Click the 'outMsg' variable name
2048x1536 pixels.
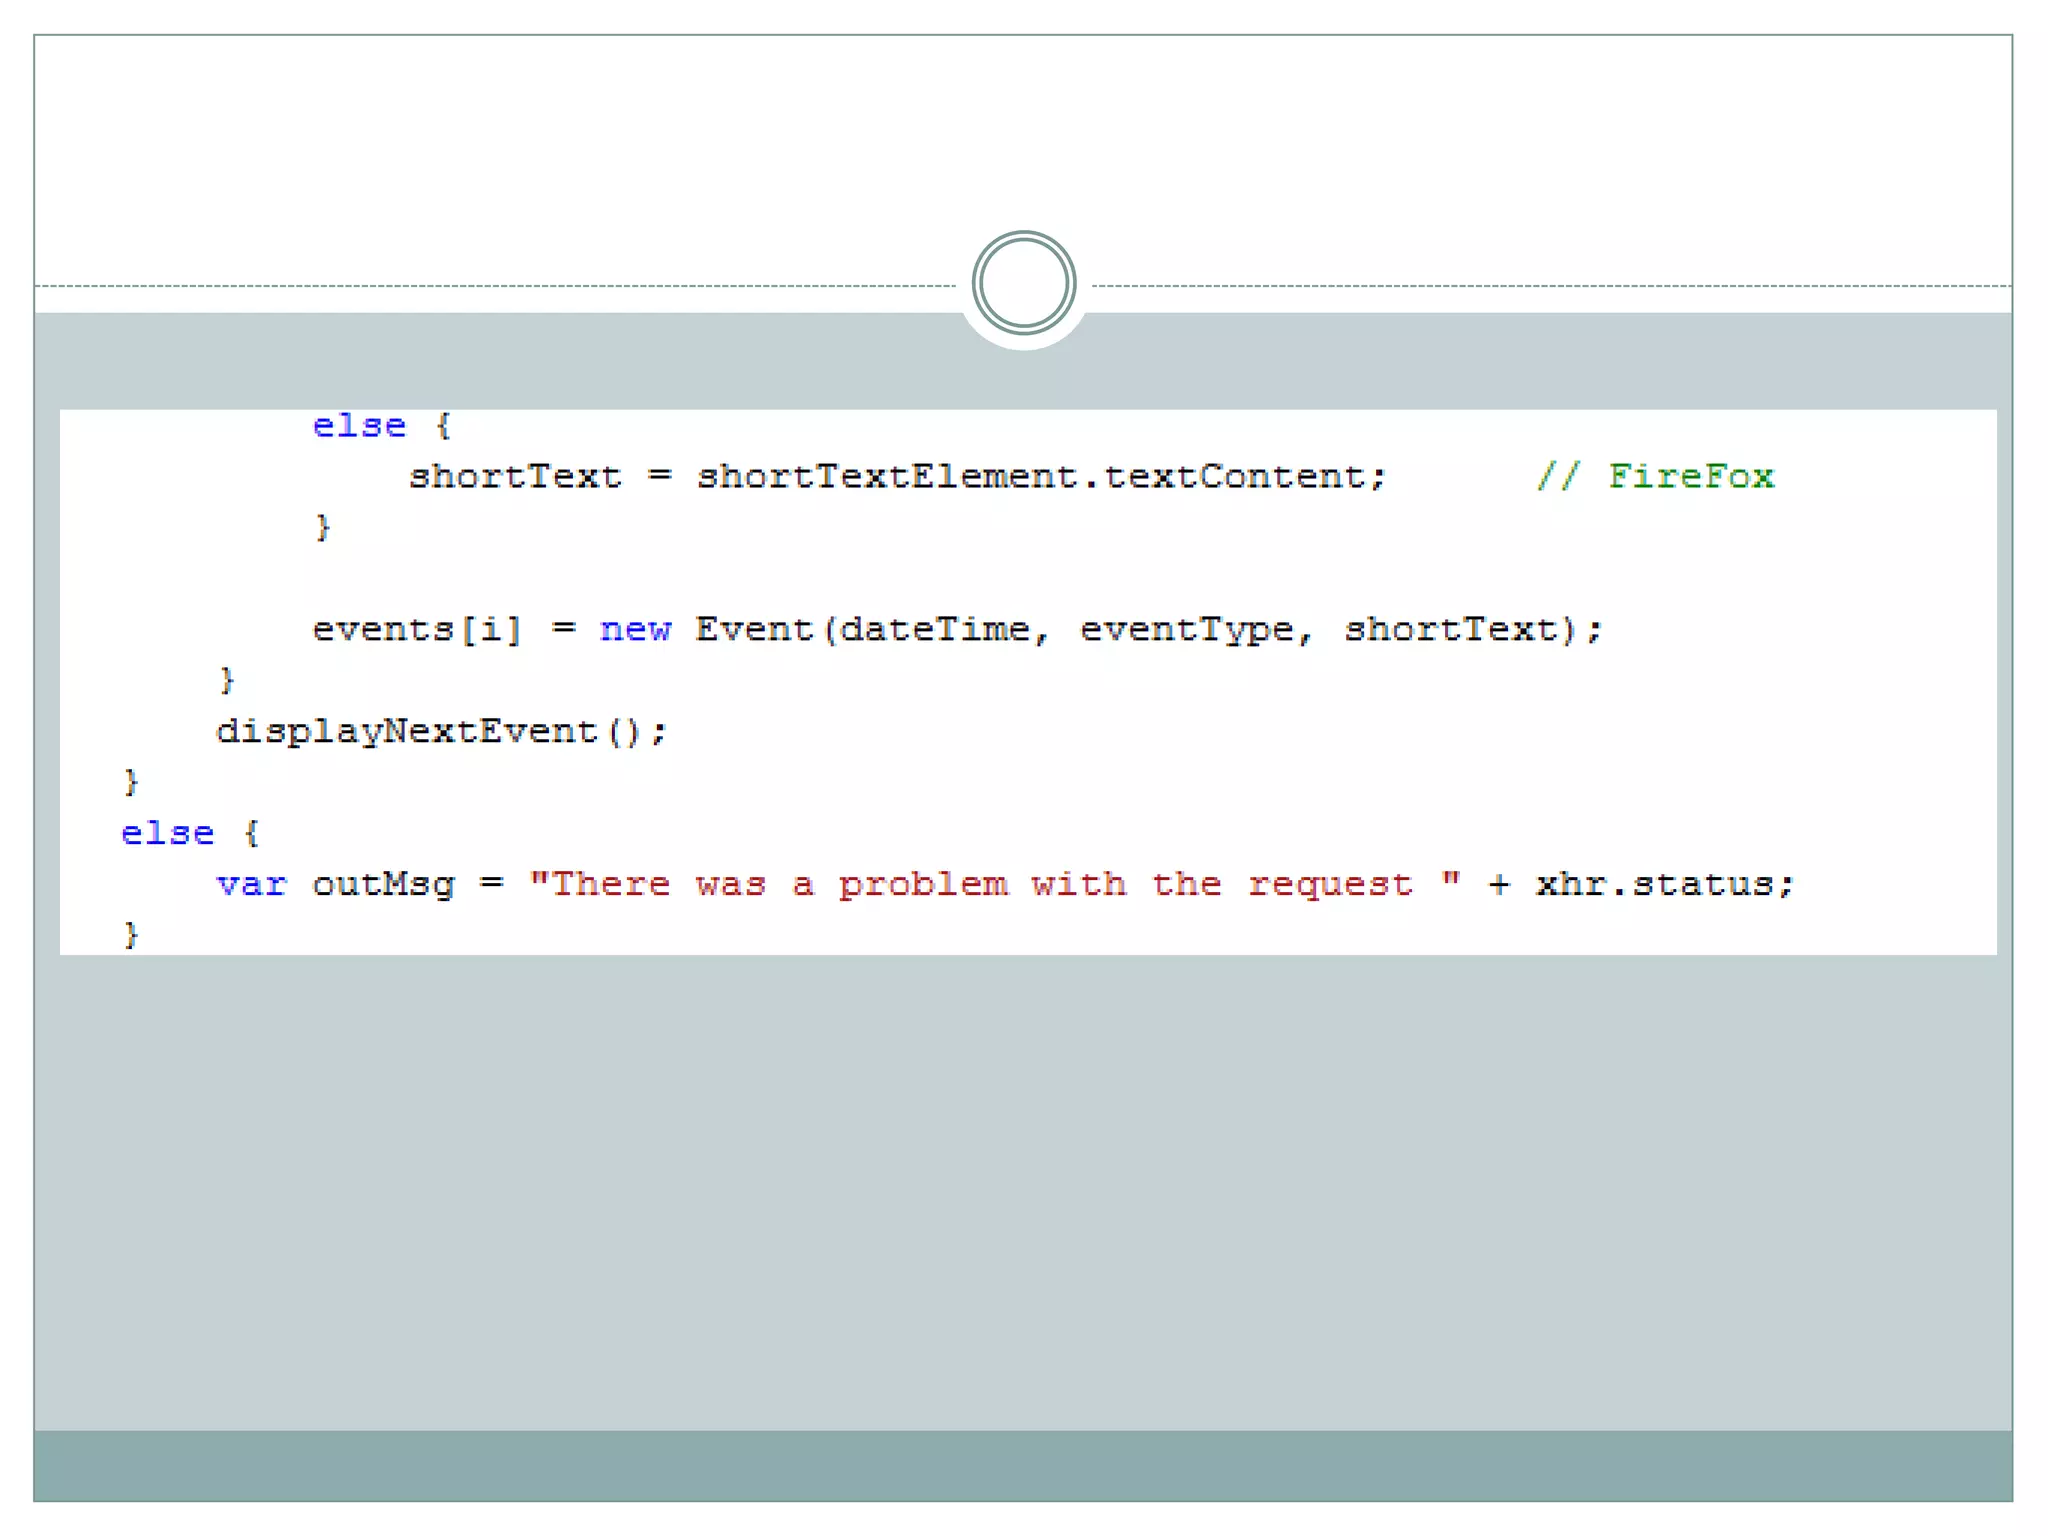pos(383,885)
